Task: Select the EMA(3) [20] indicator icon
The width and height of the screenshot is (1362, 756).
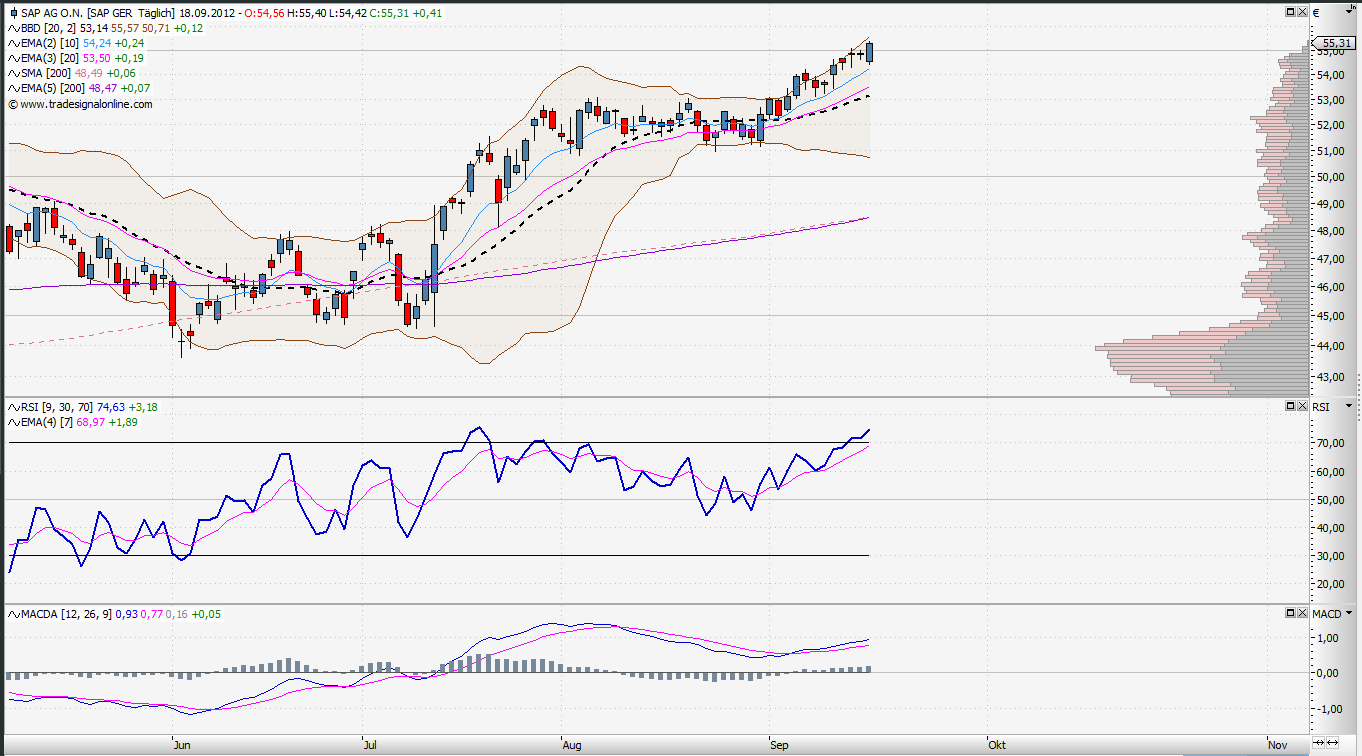Action: pos(13,58)
